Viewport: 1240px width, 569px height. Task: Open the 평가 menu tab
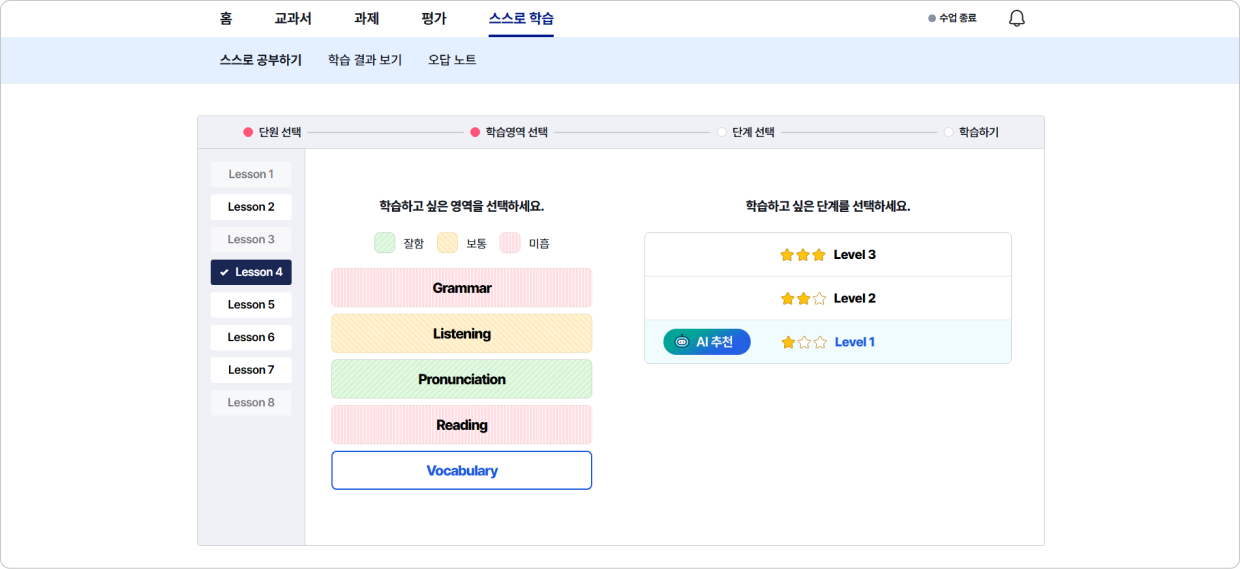[x=434, y=18]
